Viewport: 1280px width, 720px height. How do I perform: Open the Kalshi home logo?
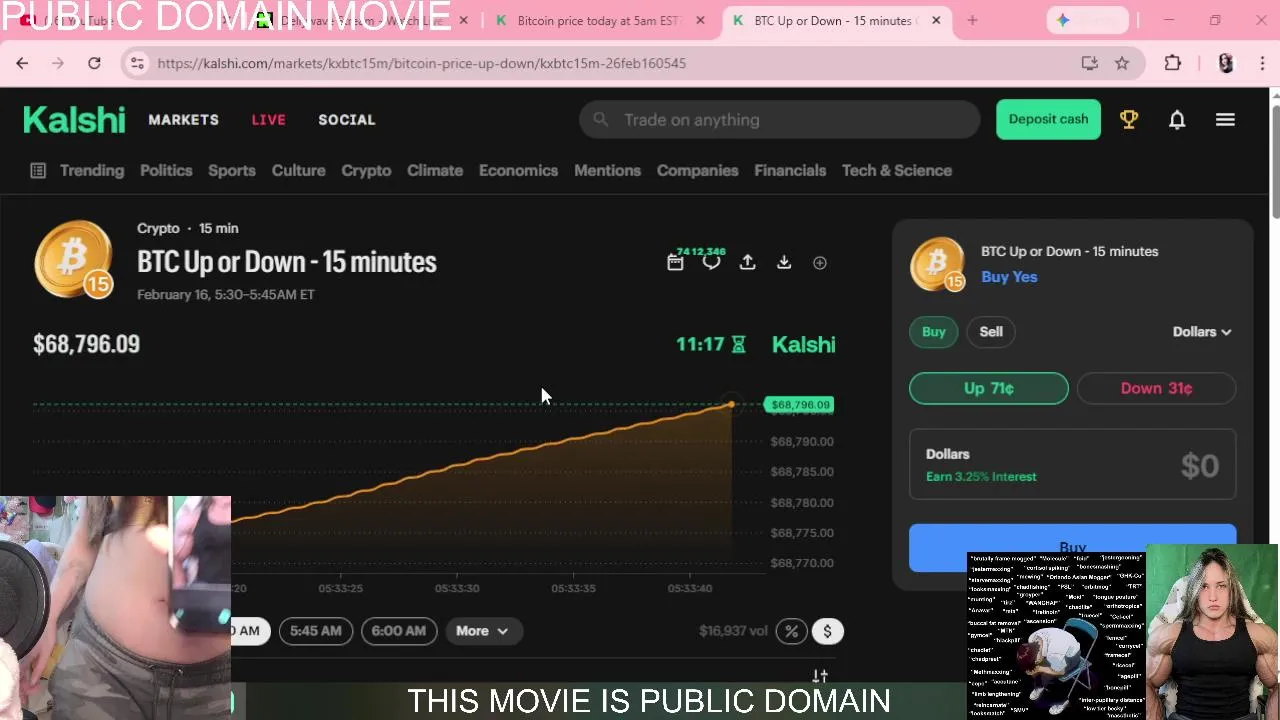tap(74, 120)
